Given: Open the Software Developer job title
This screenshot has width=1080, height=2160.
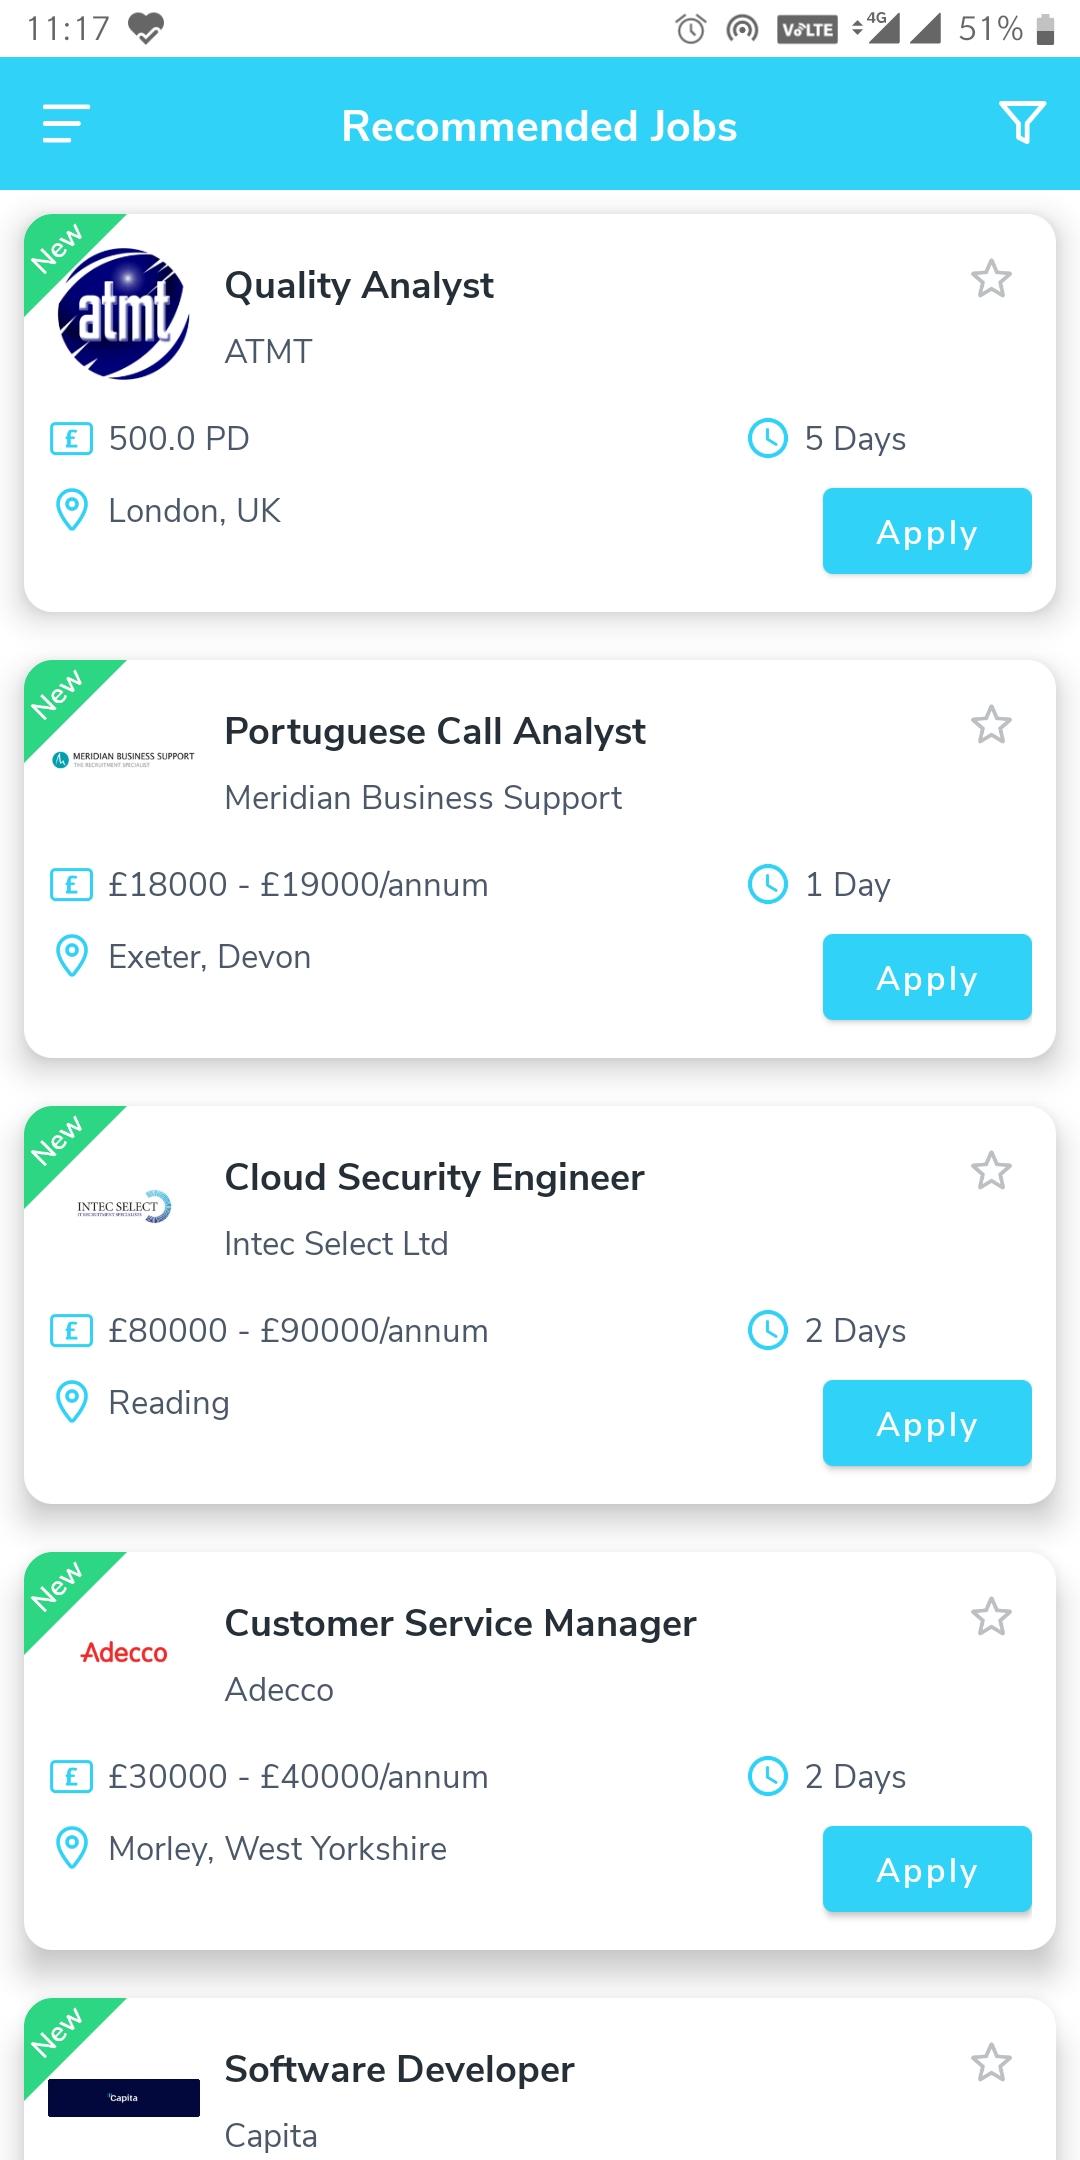Looking at the screenshot, I should [x=399, y=2069].
